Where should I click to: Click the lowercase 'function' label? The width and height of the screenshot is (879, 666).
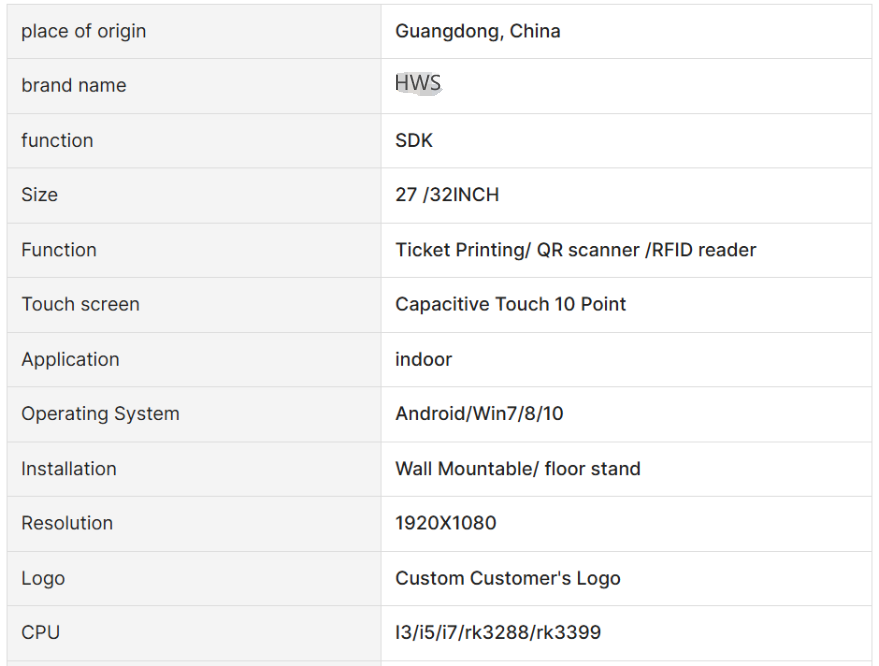click(x=57, y=140)
